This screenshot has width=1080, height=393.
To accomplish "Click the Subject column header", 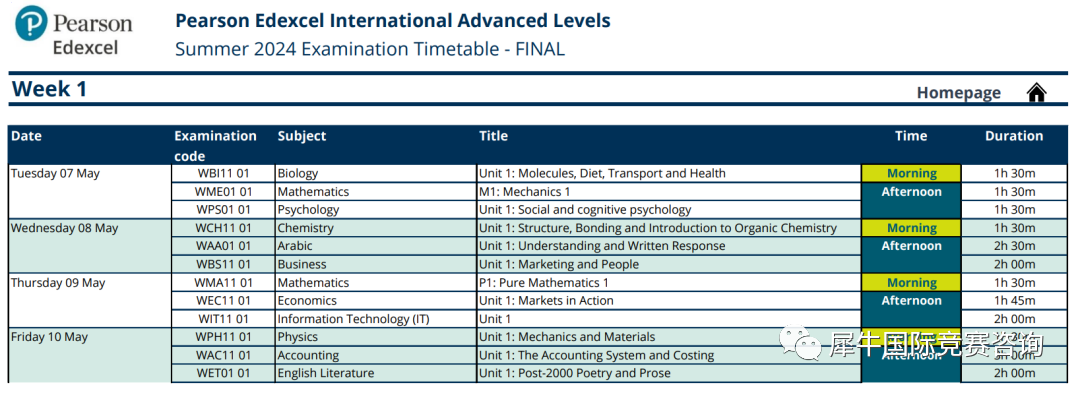I will pyautogui.click(x=302, y=136).
